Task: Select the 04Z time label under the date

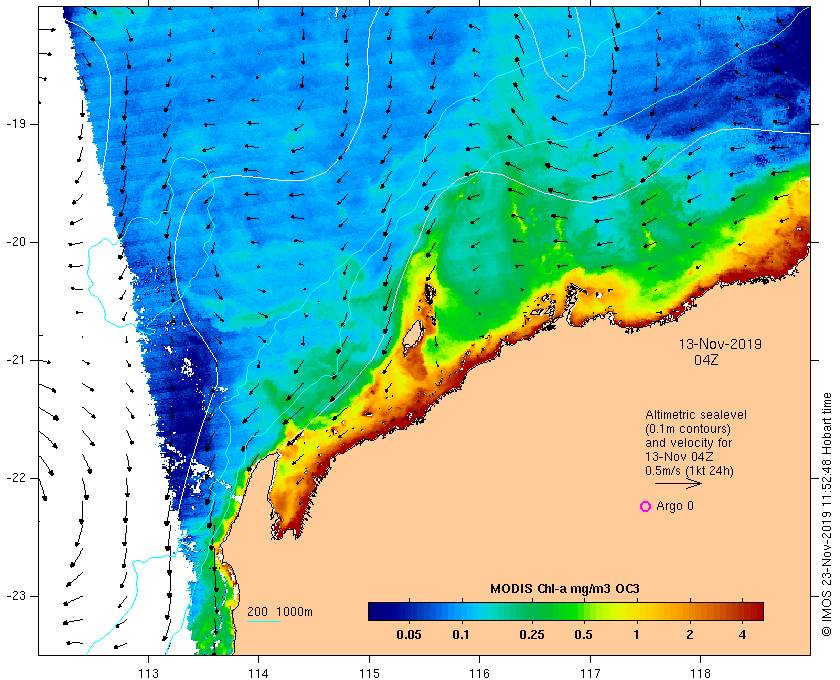Action: point(706,360)
